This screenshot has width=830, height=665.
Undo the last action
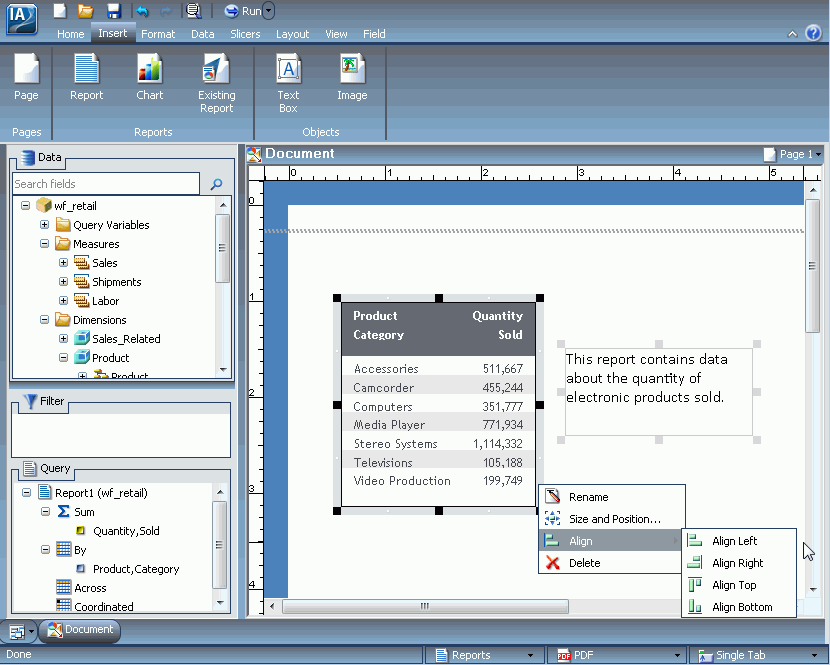(142, 11)
